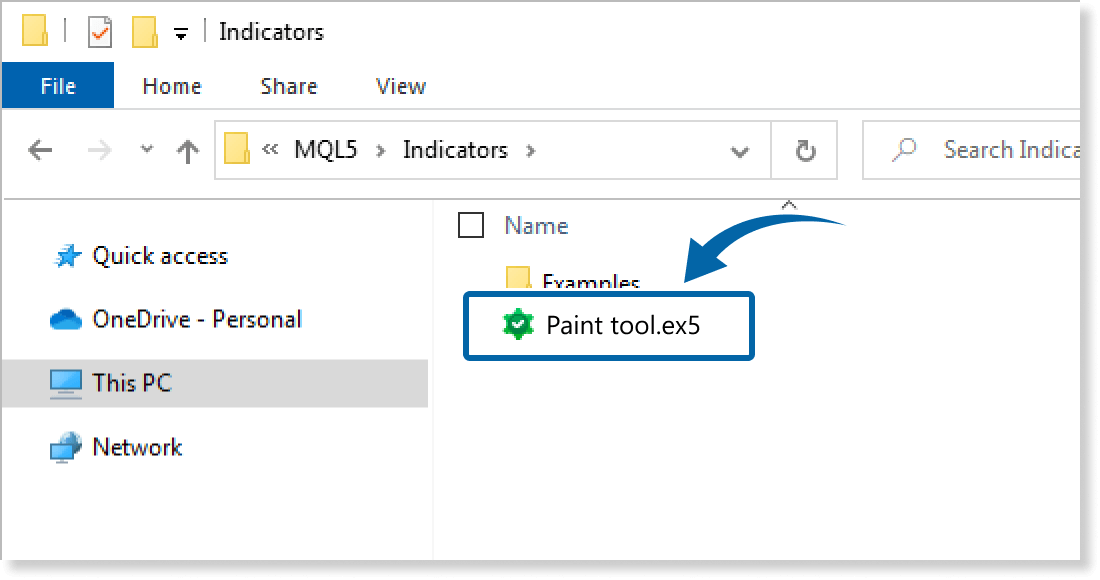1100x580 pixels.
Task: Click the Quick access star icon
Action: 66,257
